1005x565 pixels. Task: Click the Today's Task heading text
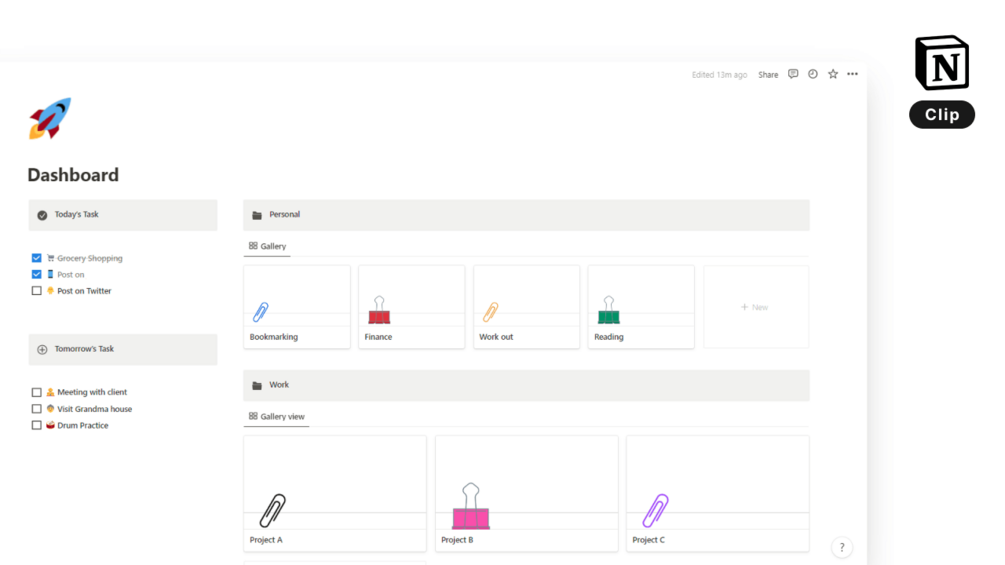point(76,215)
